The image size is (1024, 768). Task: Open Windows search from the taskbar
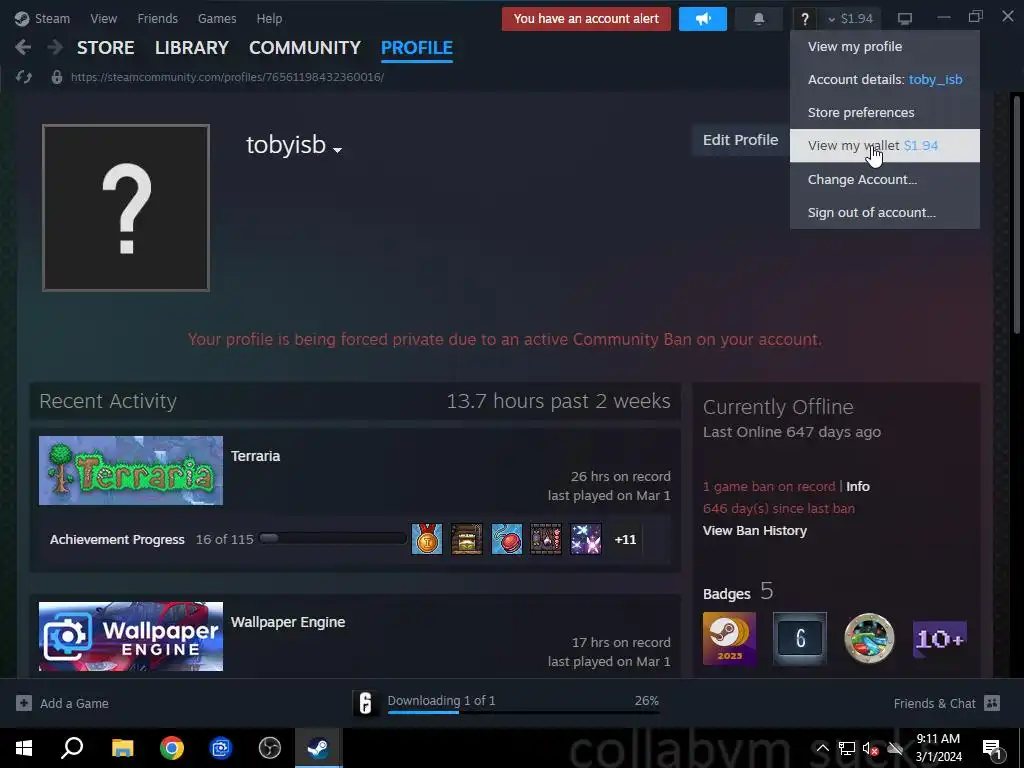(x=72, y=748)
